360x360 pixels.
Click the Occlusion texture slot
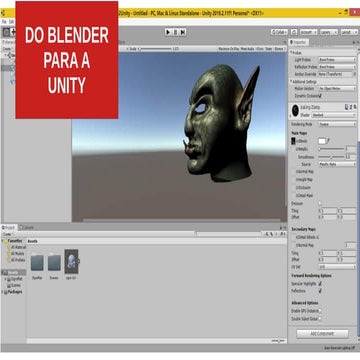click(294, 188)
